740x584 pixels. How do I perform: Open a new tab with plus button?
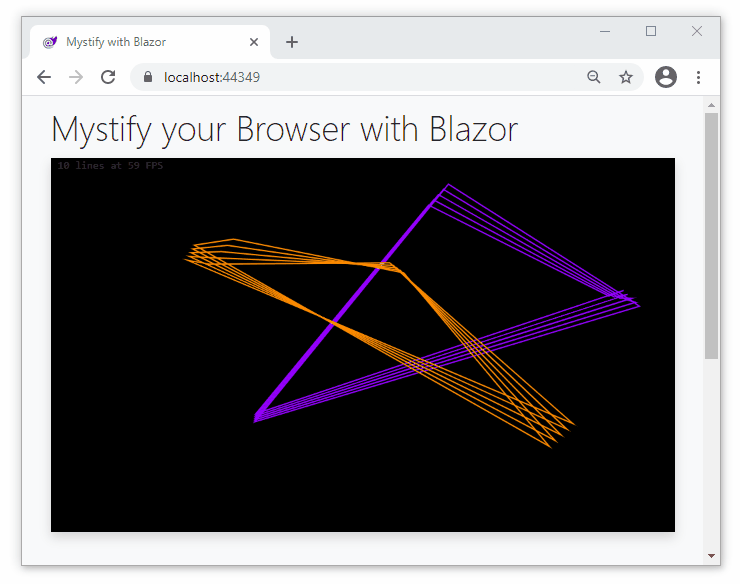coord(292,42)
